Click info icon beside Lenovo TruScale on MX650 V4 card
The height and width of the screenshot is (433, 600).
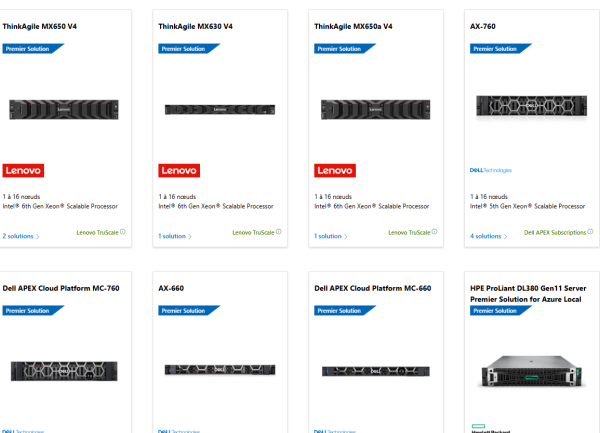click(x=122, y=232)
